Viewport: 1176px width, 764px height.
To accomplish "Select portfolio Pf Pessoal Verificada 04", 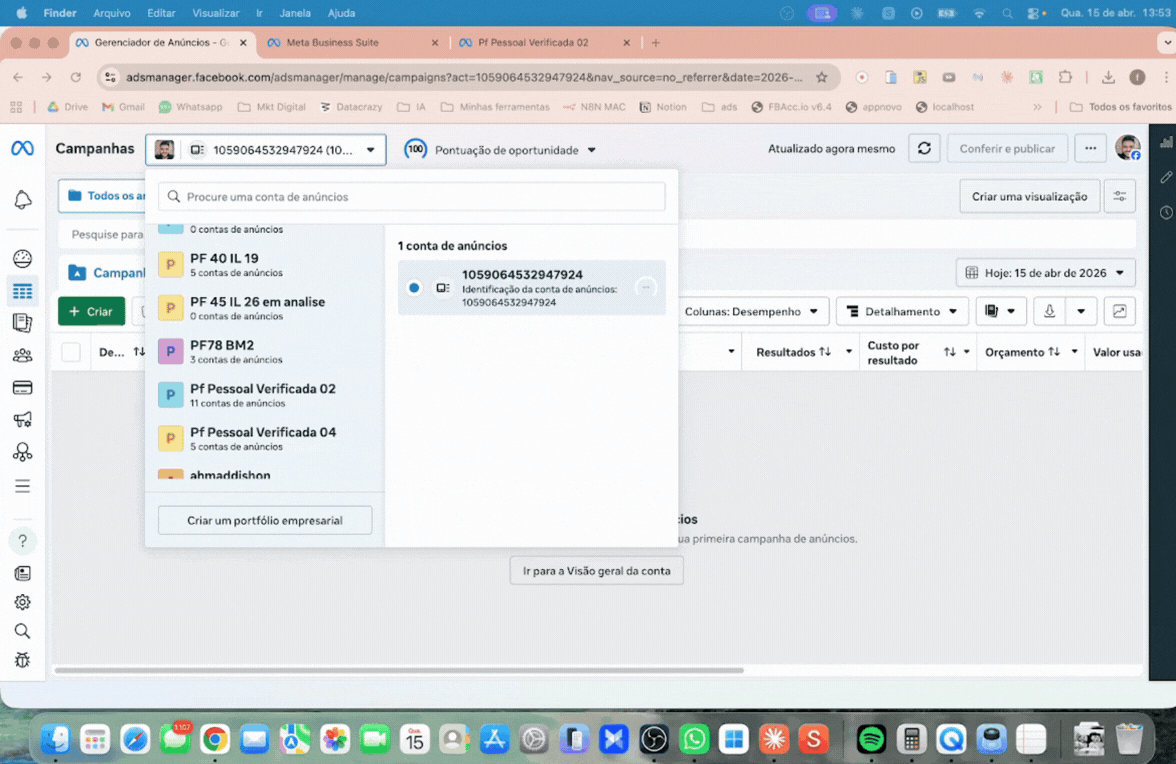I will (x=265, y=439).
